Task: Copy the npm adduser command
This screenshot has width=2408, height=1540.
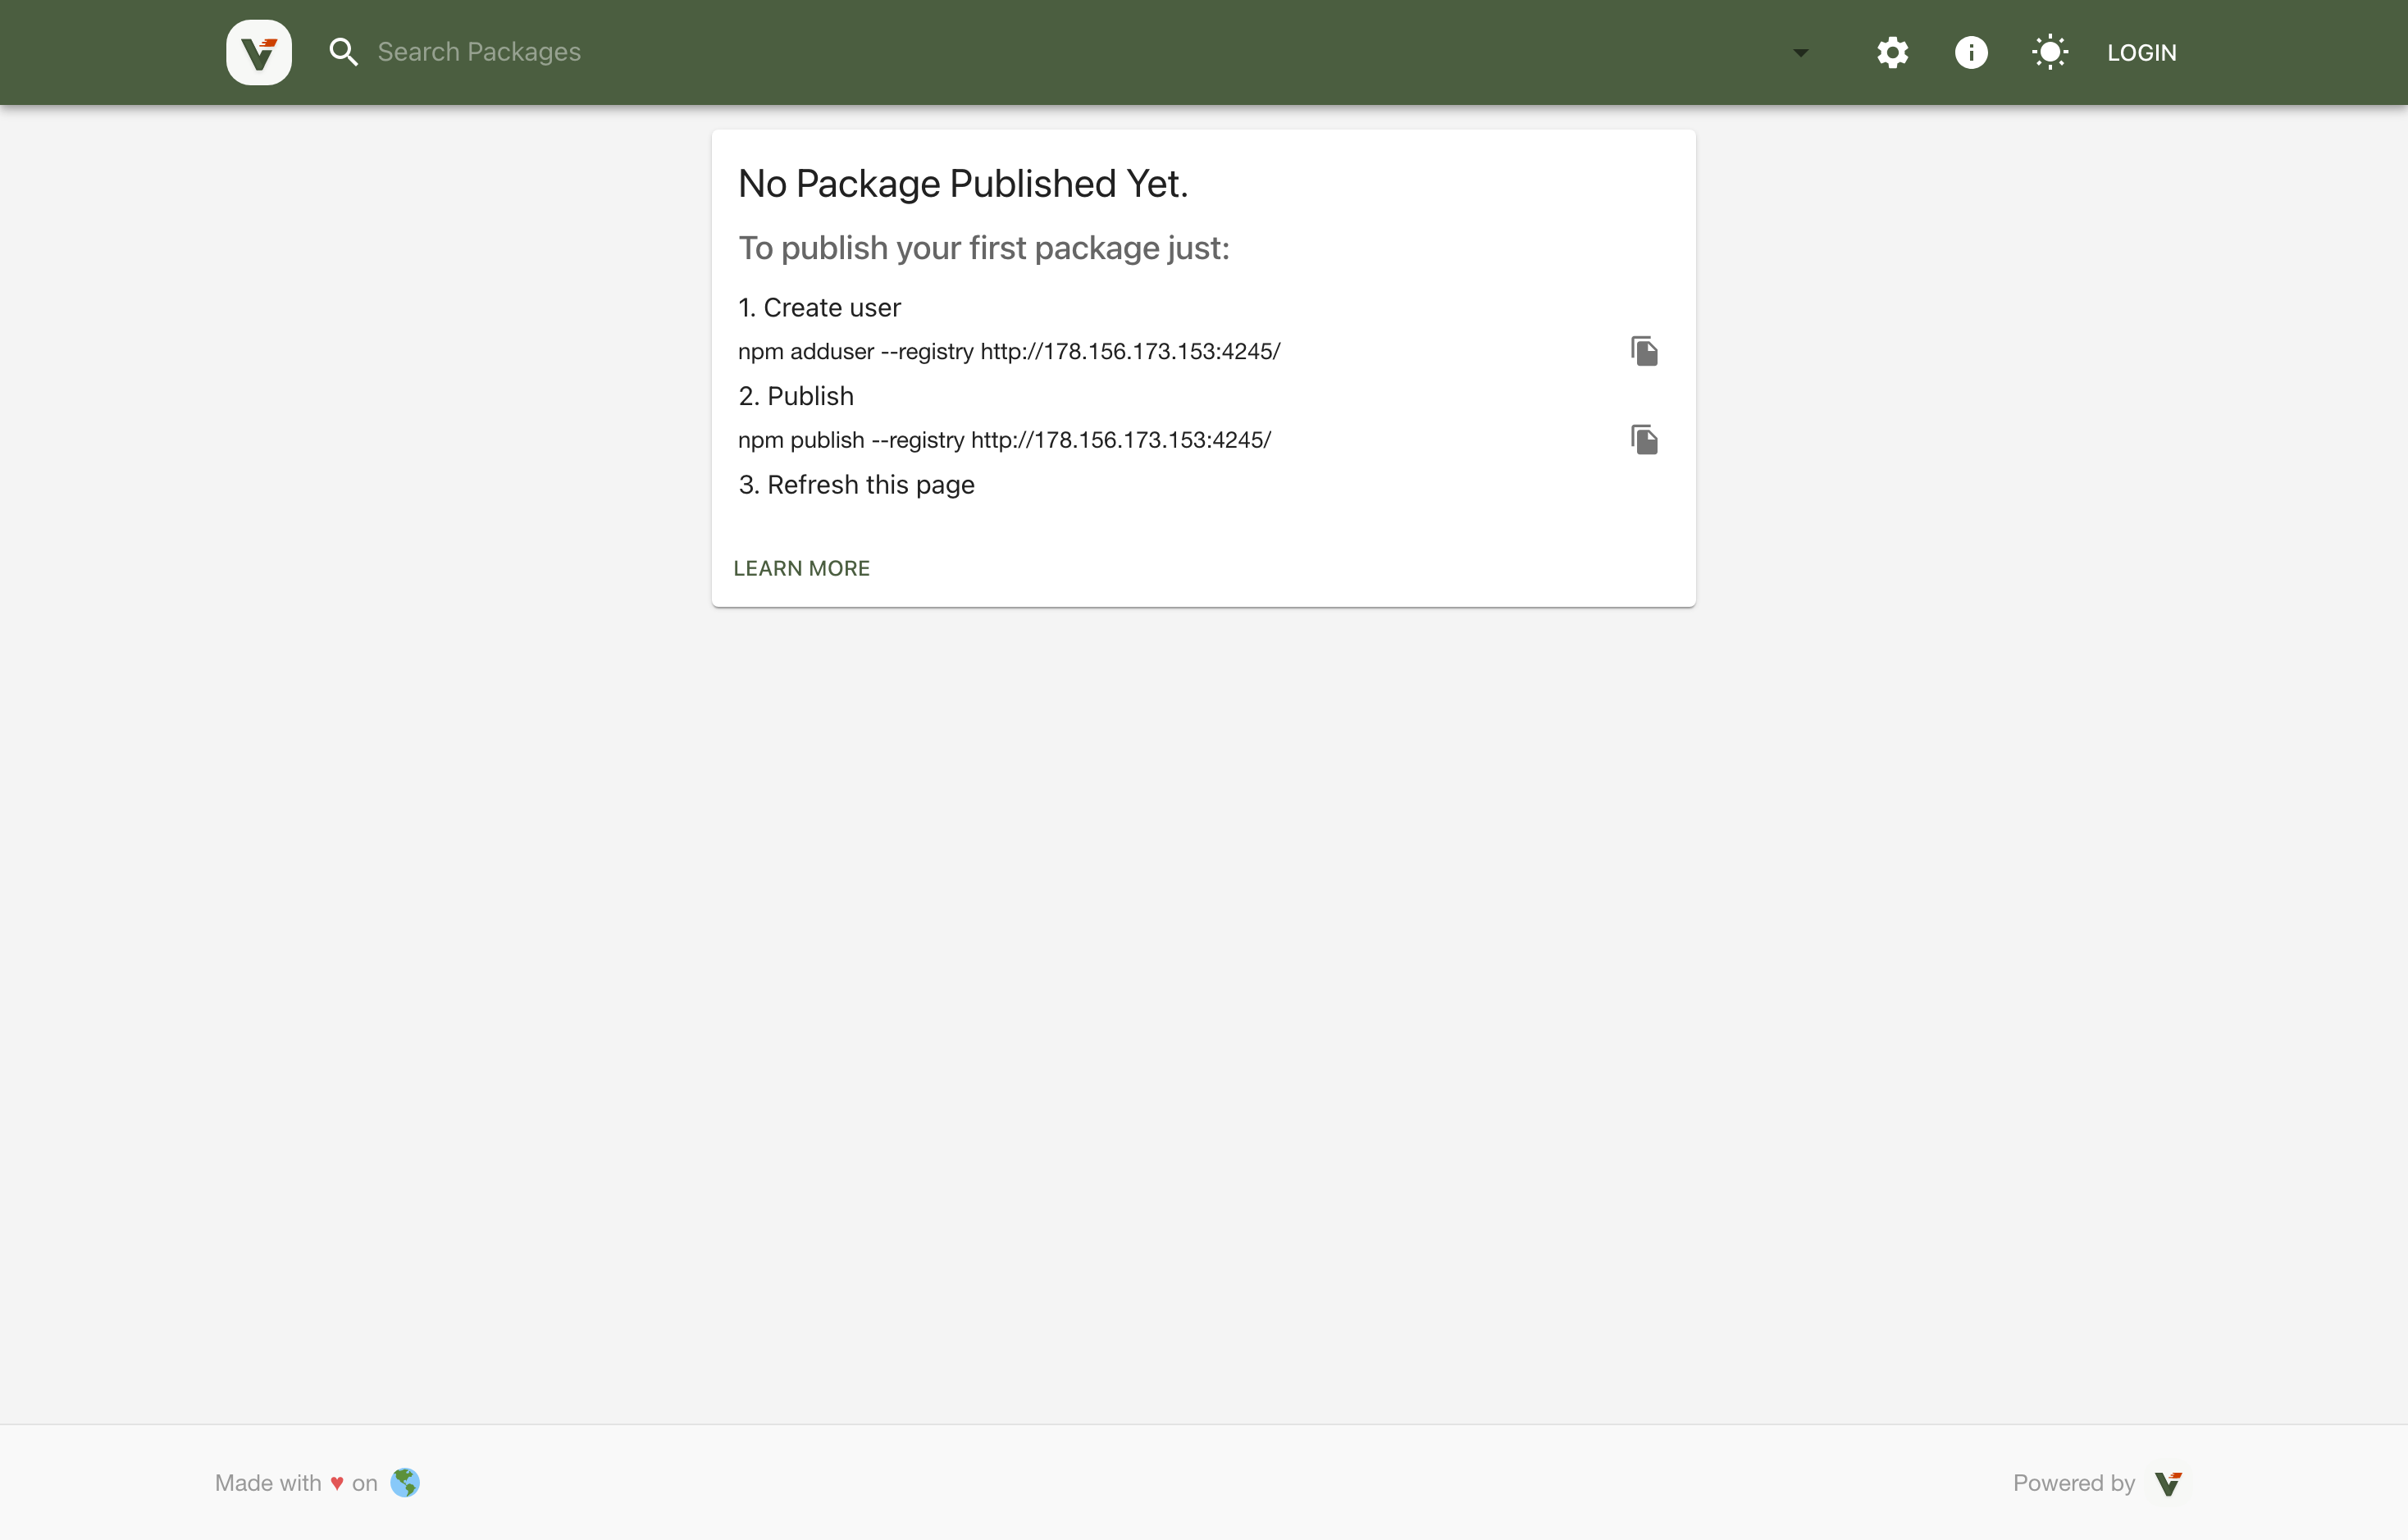Action: click(1644, 351)
